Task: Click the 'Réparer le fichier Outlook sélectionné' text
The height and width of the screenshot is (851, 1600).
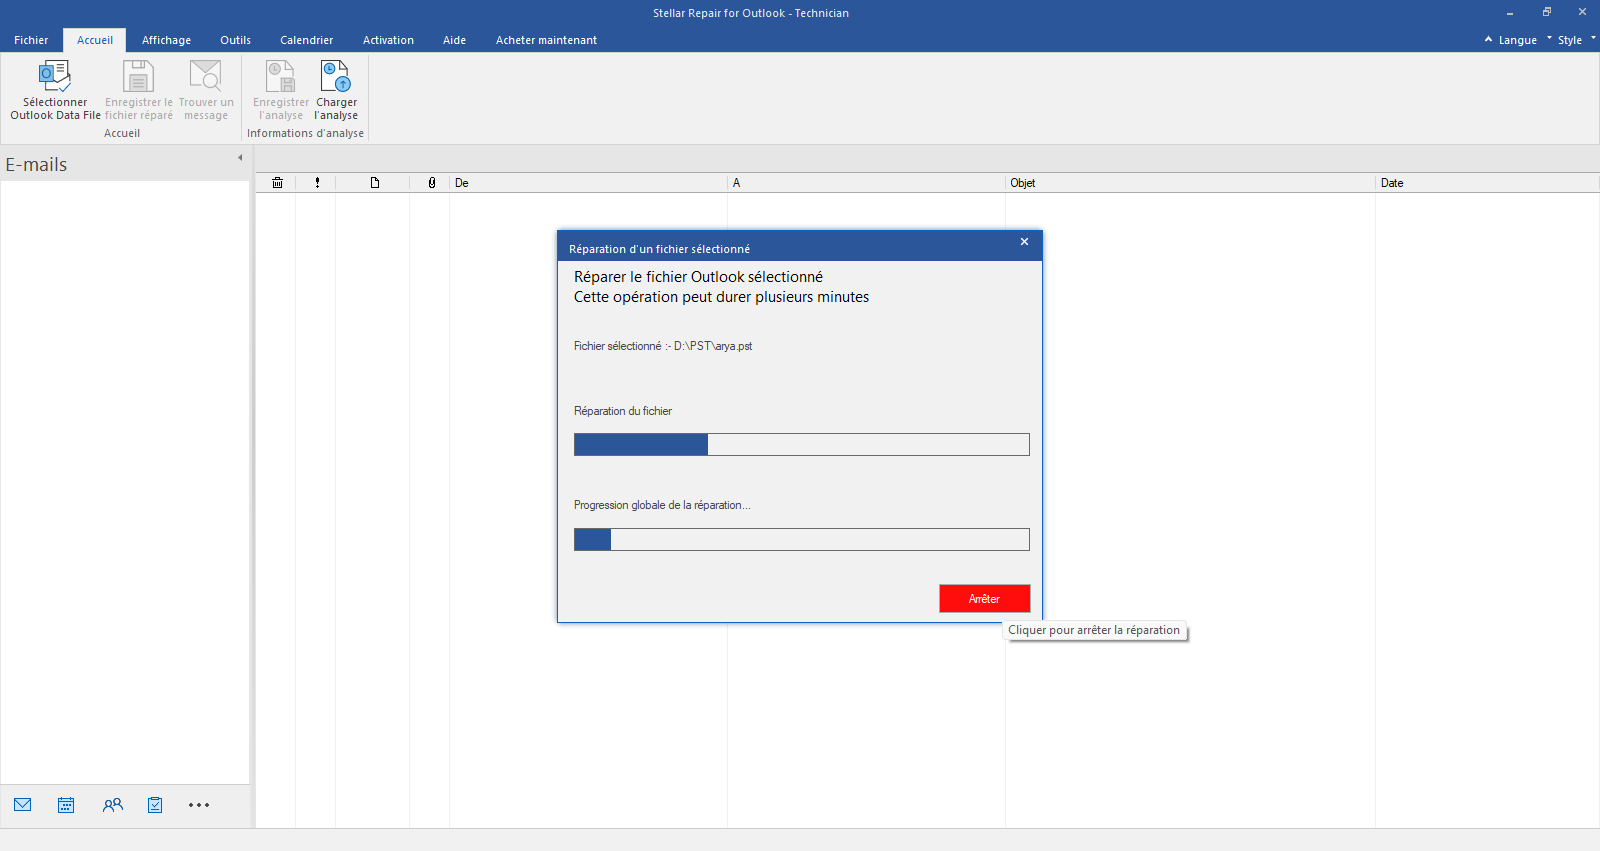Action: click(698, 277)
